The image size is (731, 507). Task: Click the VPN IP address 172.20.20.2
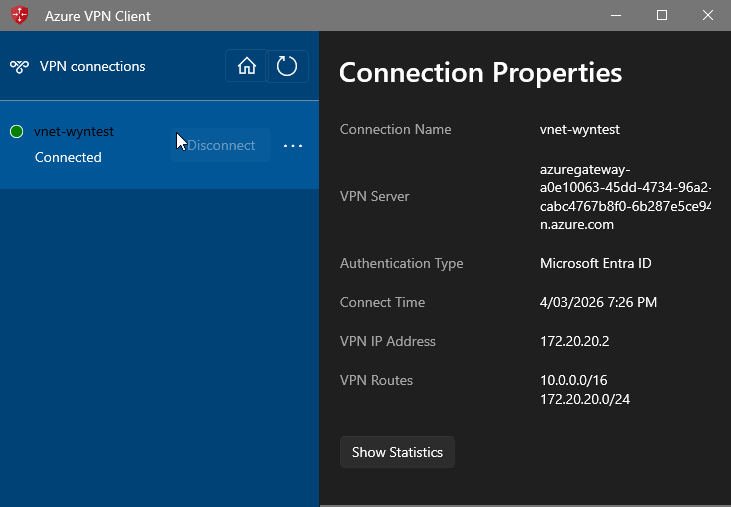[573, 342]
